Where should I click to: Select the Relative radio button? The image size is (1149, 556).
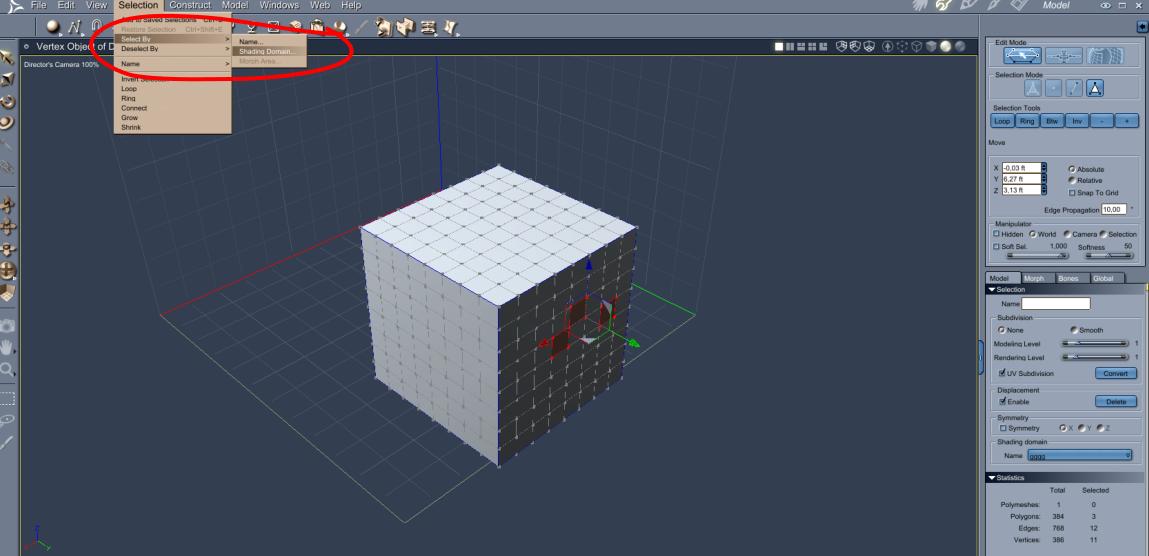point(1072,180)
